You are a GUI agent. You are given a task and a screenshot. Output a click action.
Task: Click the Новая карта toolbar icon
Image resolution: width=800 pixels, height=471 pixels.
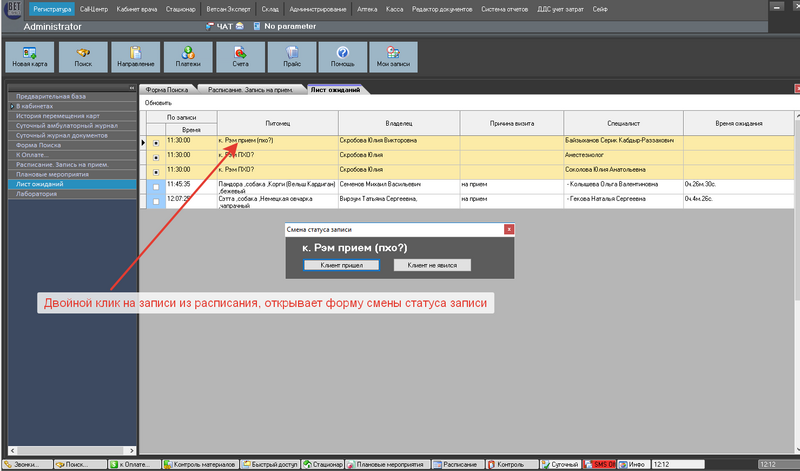27,56
